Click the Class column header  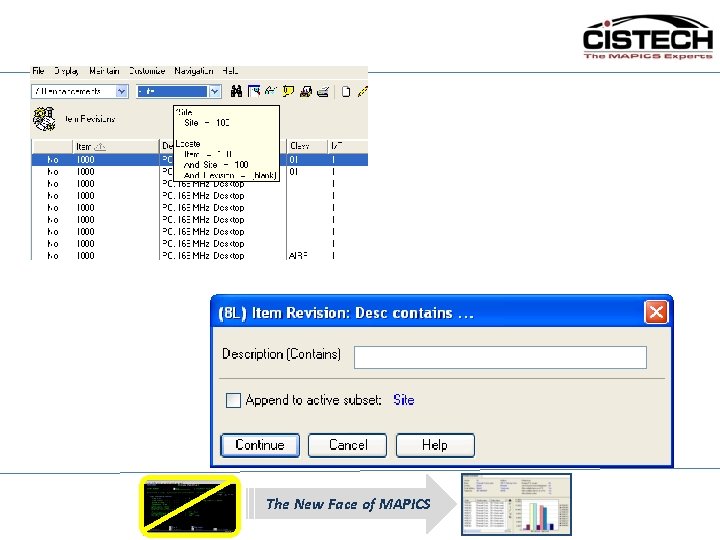click(x=307, y=146)
